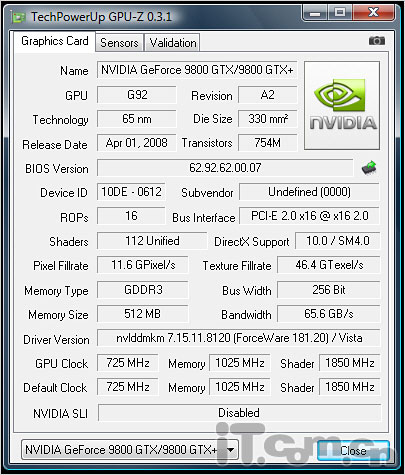Click the BIOS Version field

[x=225, y=168]
